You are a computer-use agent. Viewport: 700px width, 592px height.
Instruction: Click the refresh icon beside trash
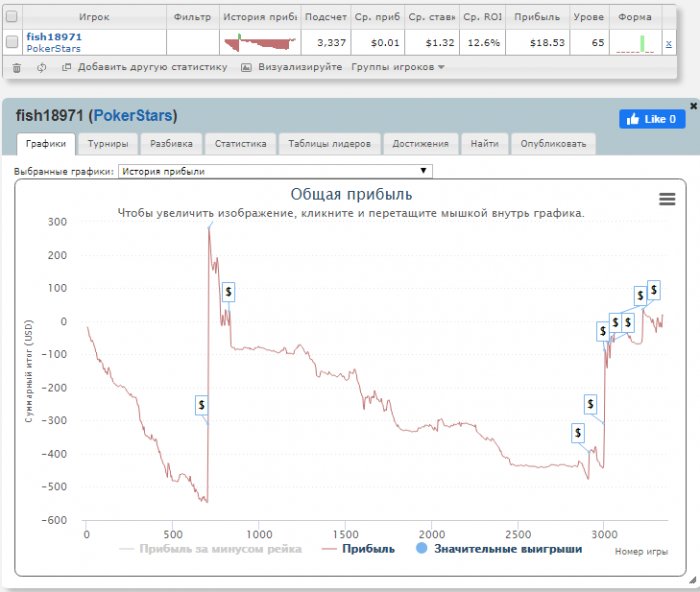point(42,68)
